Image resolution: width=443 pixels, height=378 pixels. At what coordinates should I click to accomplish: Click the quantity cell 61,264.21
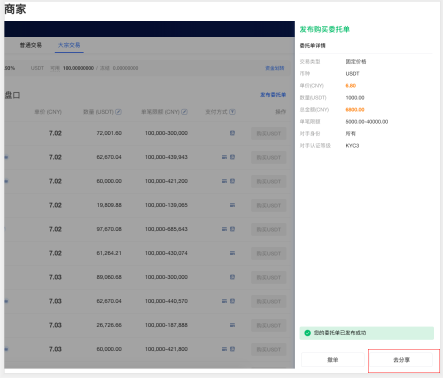(x=109, y=253)
